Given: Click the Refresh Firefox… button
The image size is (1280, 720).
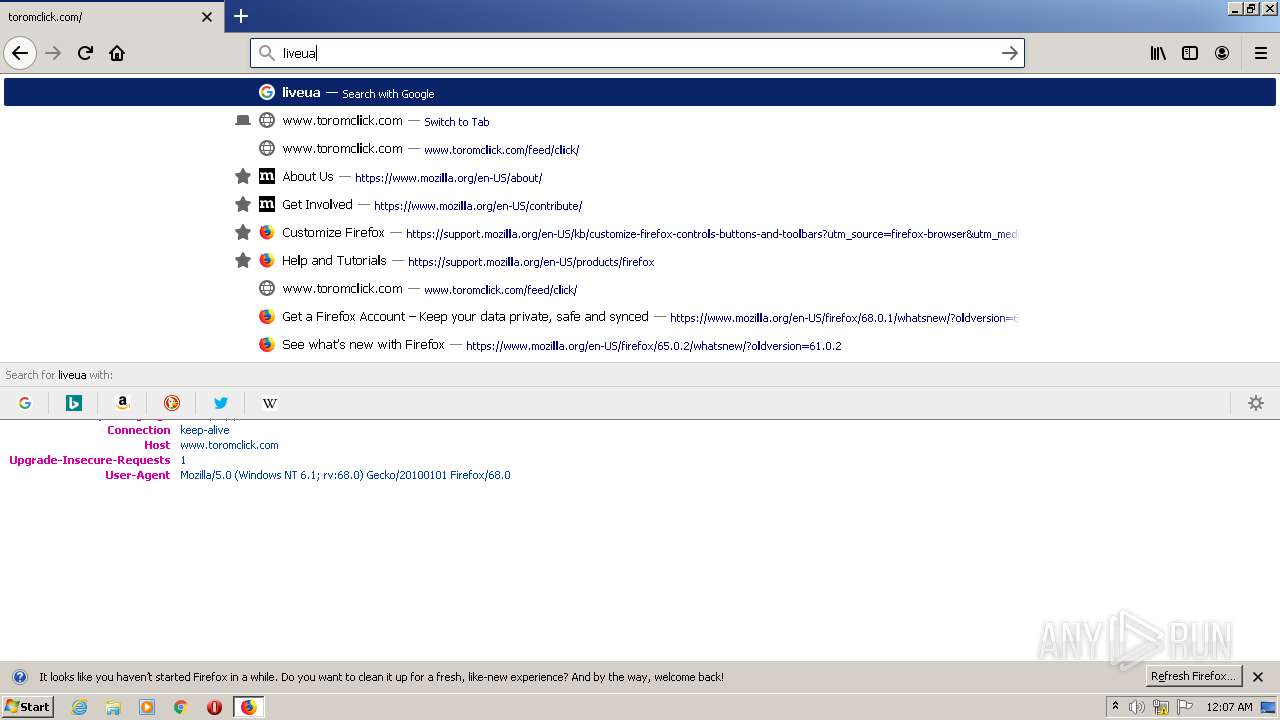Looking at the screenshot, I should [1193, 676].
